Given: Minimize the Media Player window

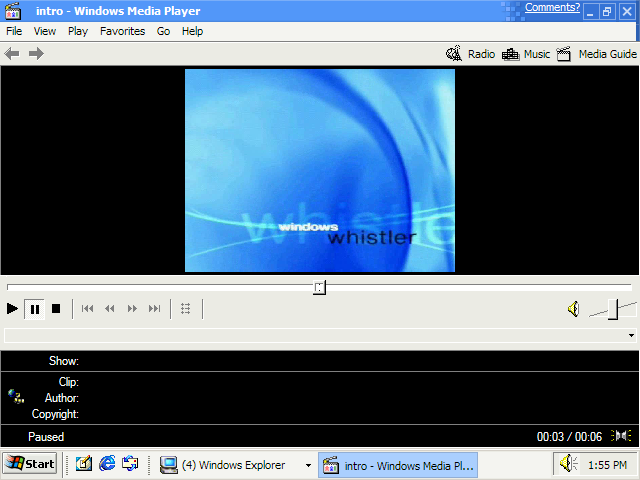Looking at the screenshot, I should (x=590, y=11).
